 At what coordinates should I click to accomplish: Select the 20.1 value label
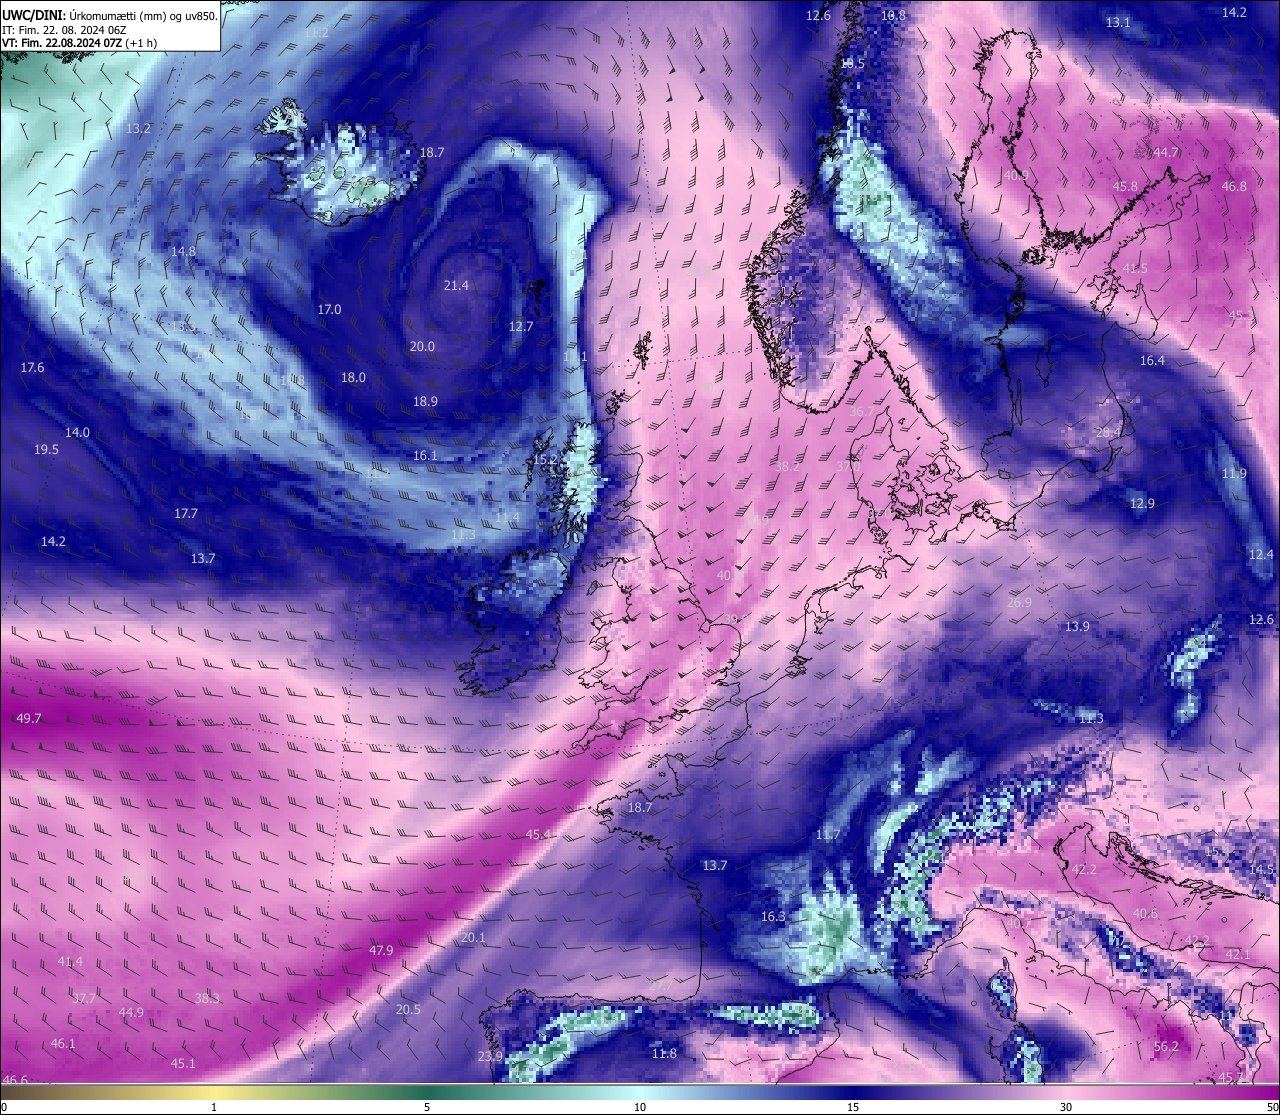[473, 937]
